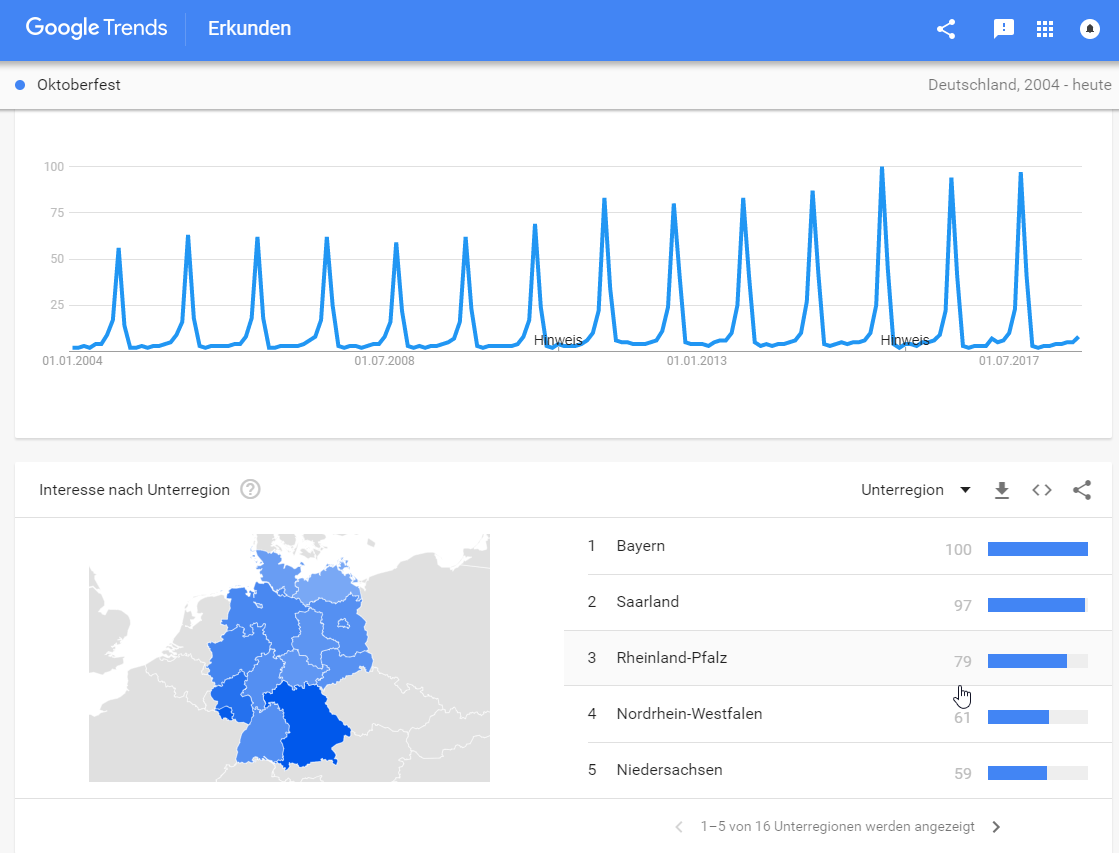The height and width of the screenshot is (853, 1119).
Task: Go to next page of subregions
Action: coord(995,827)
